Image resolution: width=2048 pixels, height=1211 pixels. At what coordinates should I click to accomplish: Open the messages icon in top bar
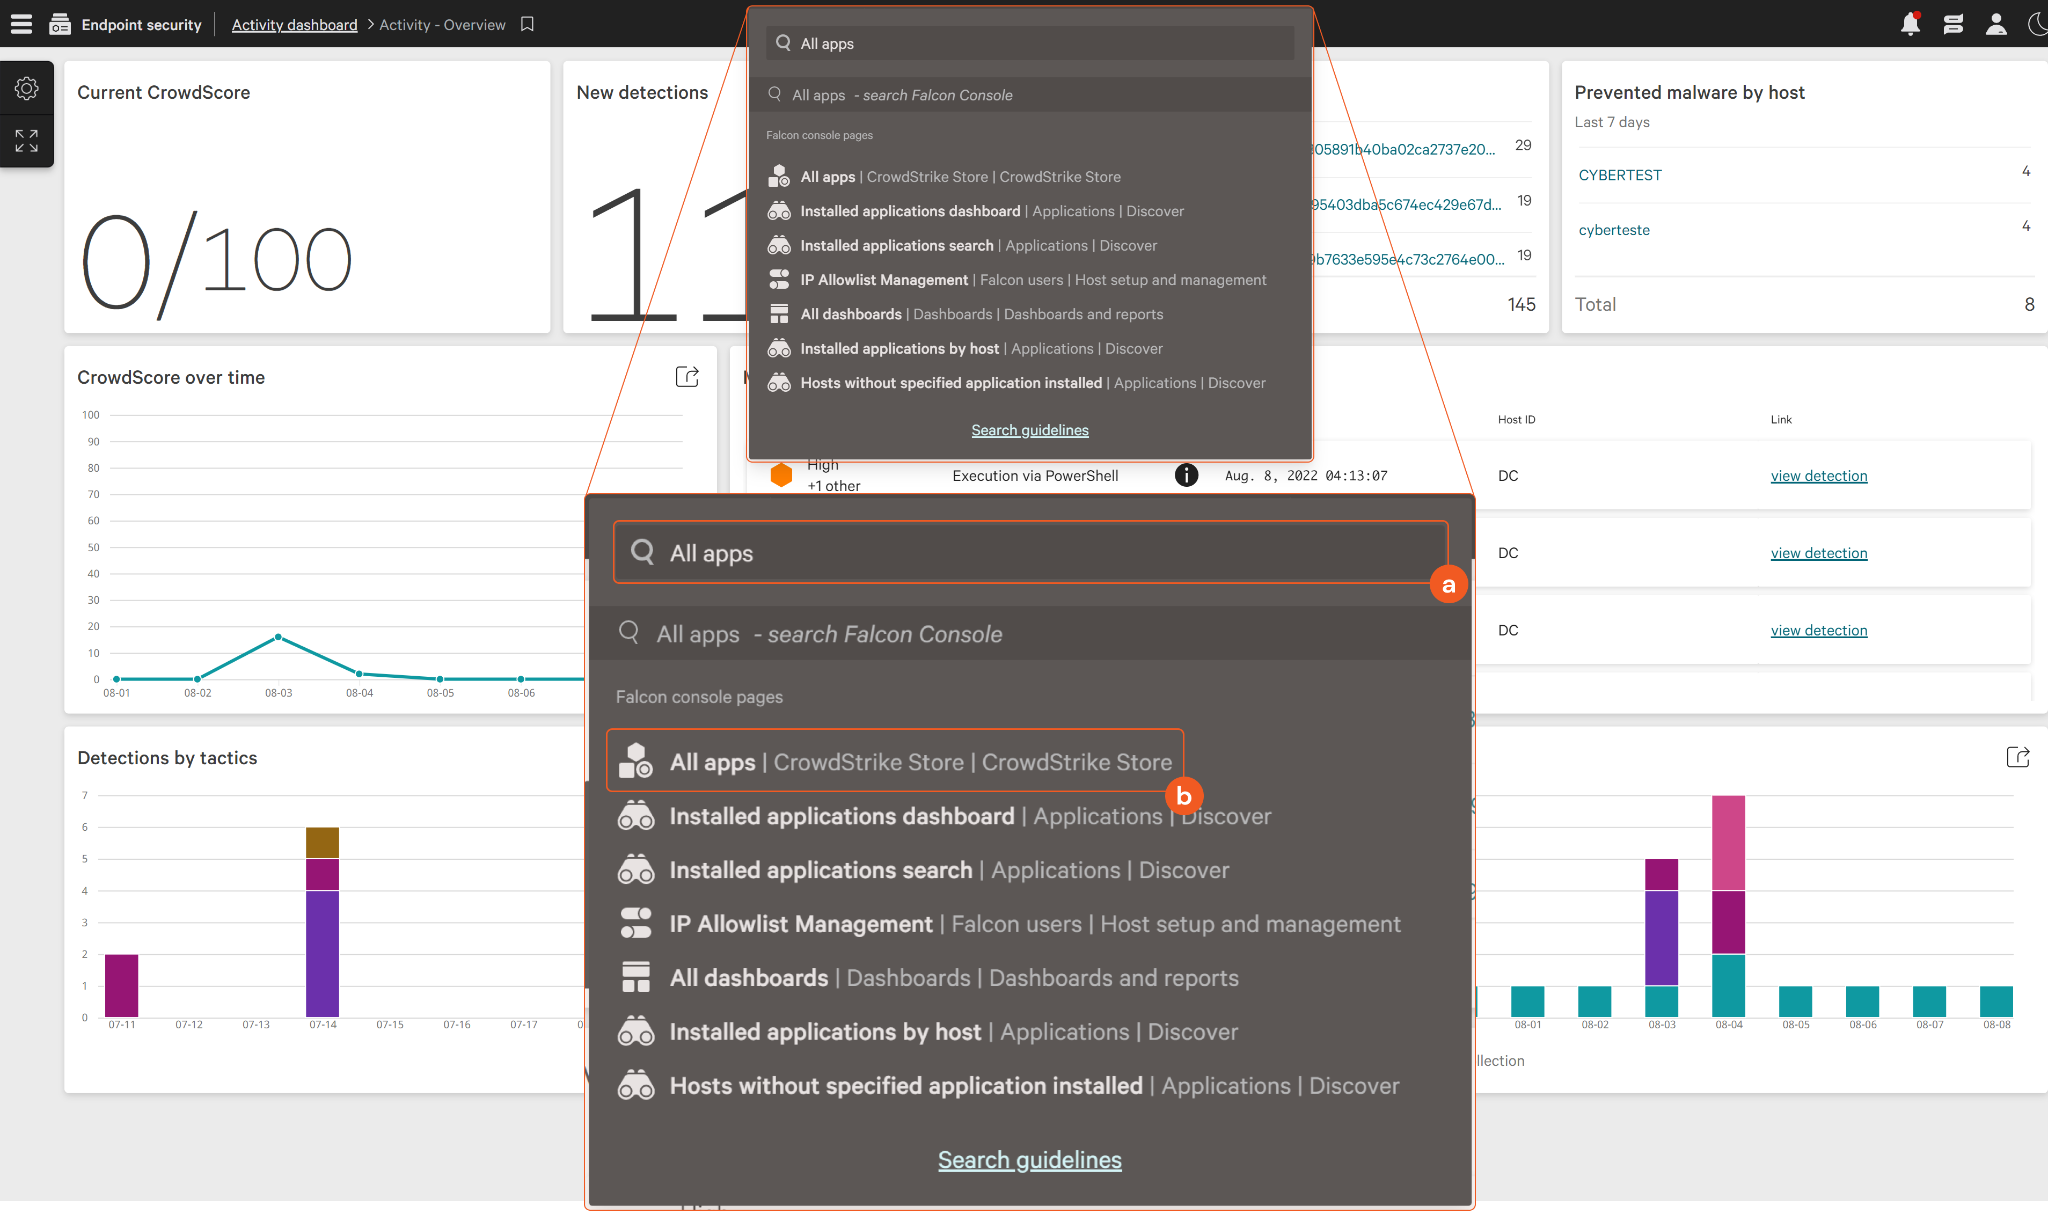click(x=1953, y=24)
